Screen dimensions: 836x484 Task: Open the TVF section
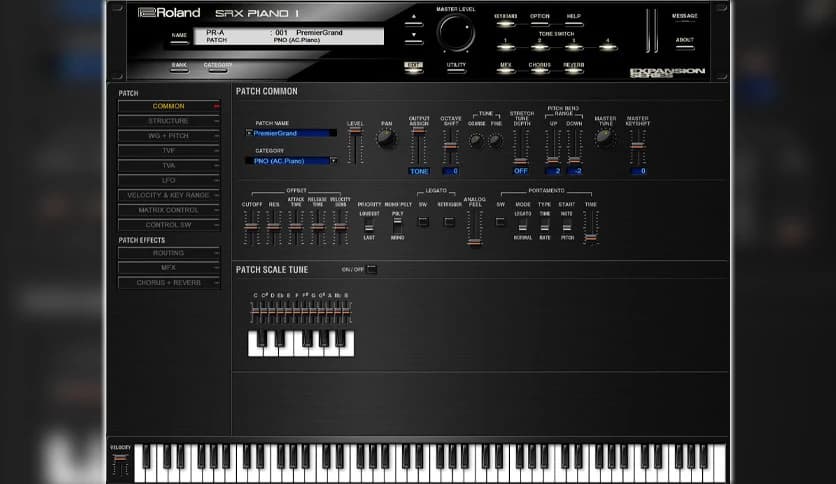tap(169, 151)
